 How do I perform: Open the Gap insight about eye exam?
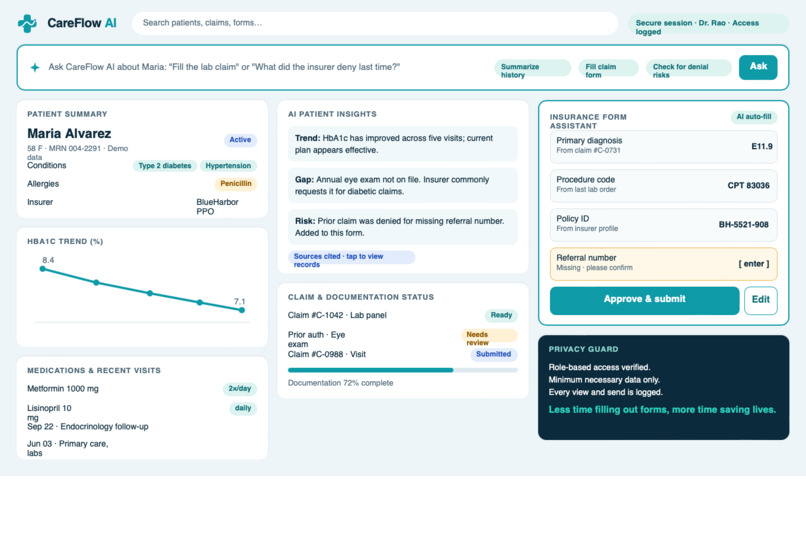tap(402, 186)
